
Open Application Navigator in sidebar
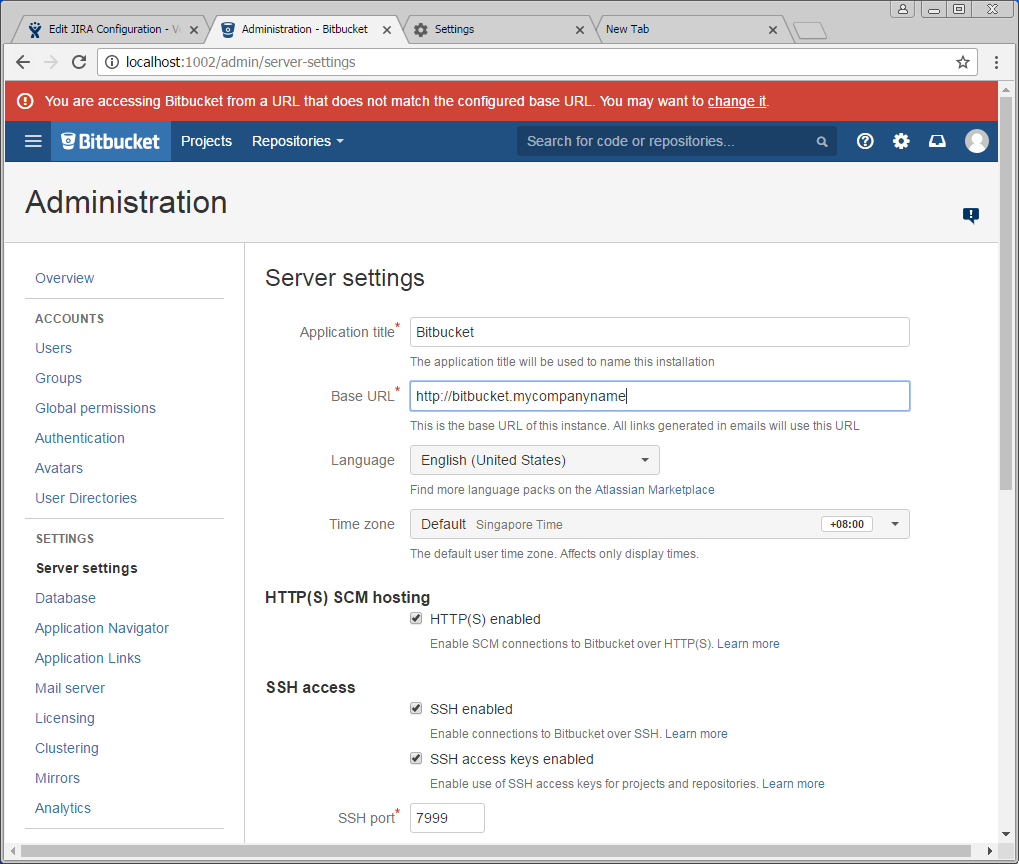pyautogui.click(x=102, y=628)
